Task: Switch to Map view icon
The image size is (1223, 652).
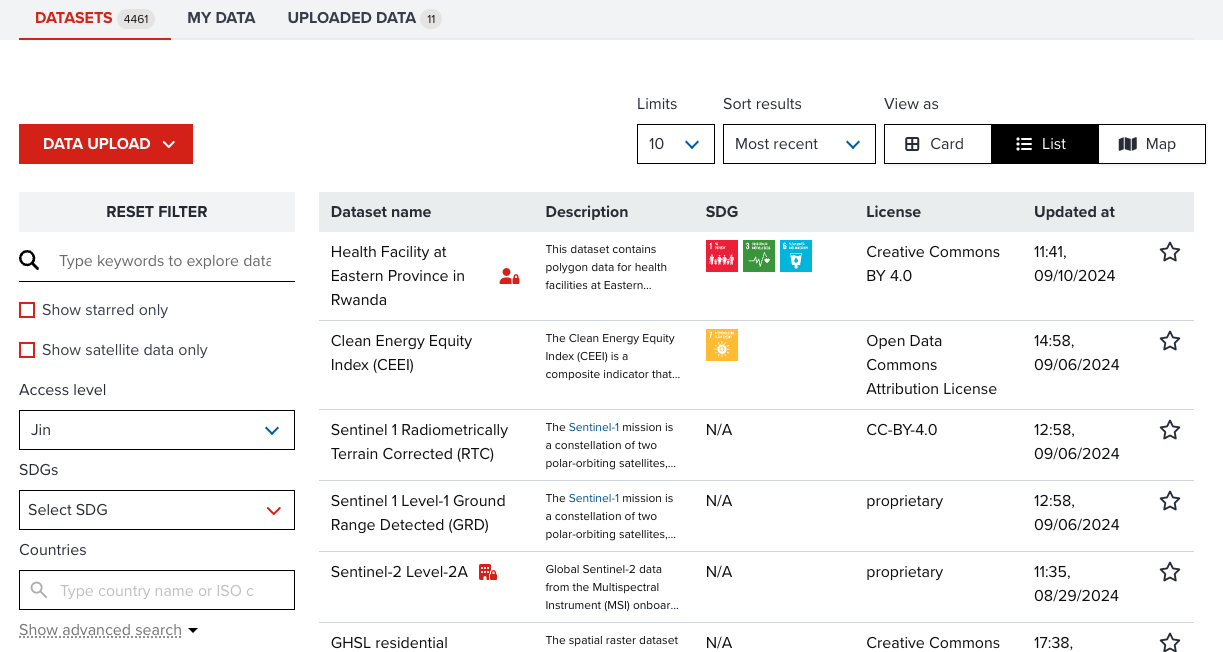Action: pos(1151,143)
